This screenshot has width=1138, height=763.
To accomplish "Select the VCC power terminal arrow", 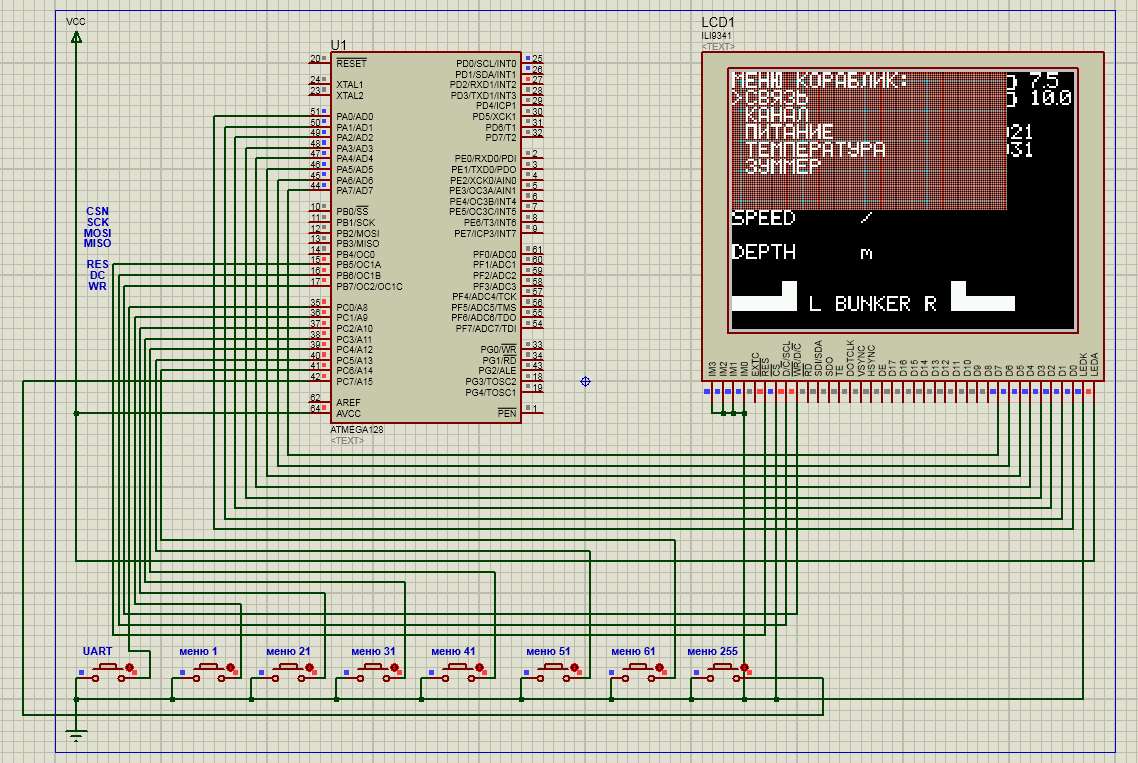I will click(x=76, y=37).
